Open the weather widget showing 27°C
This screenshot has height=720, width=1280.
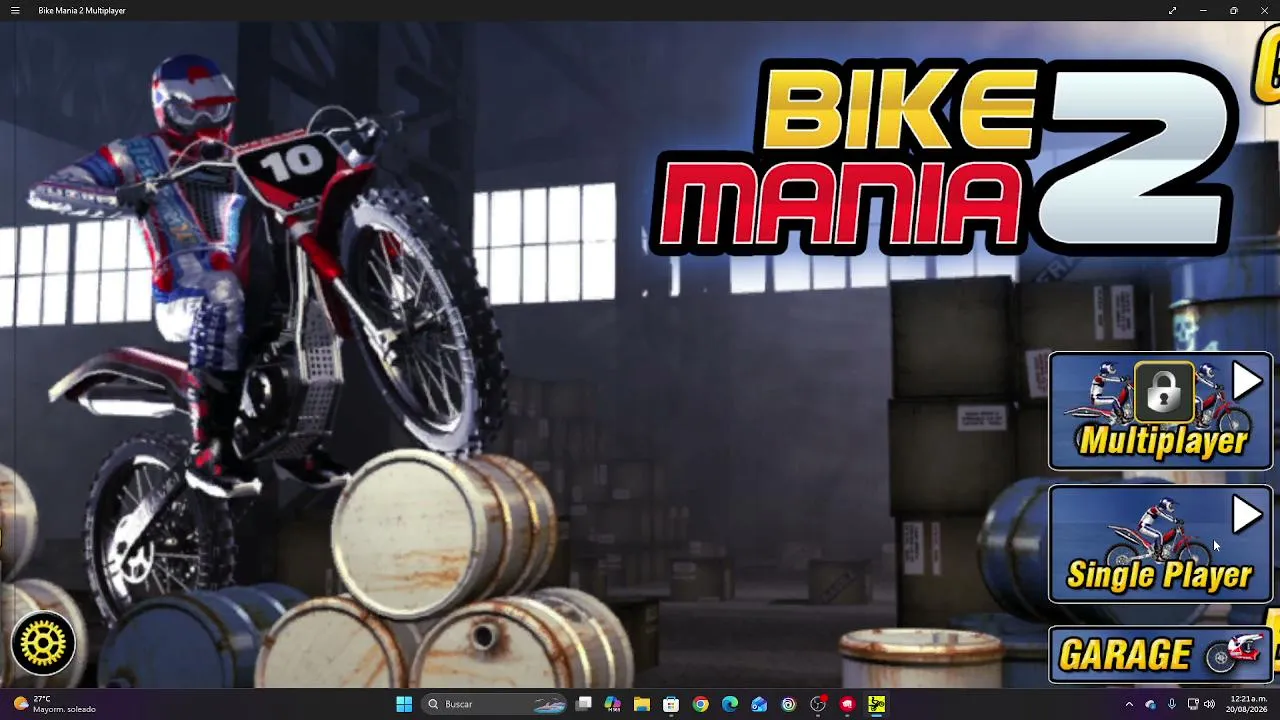[55, 704]
